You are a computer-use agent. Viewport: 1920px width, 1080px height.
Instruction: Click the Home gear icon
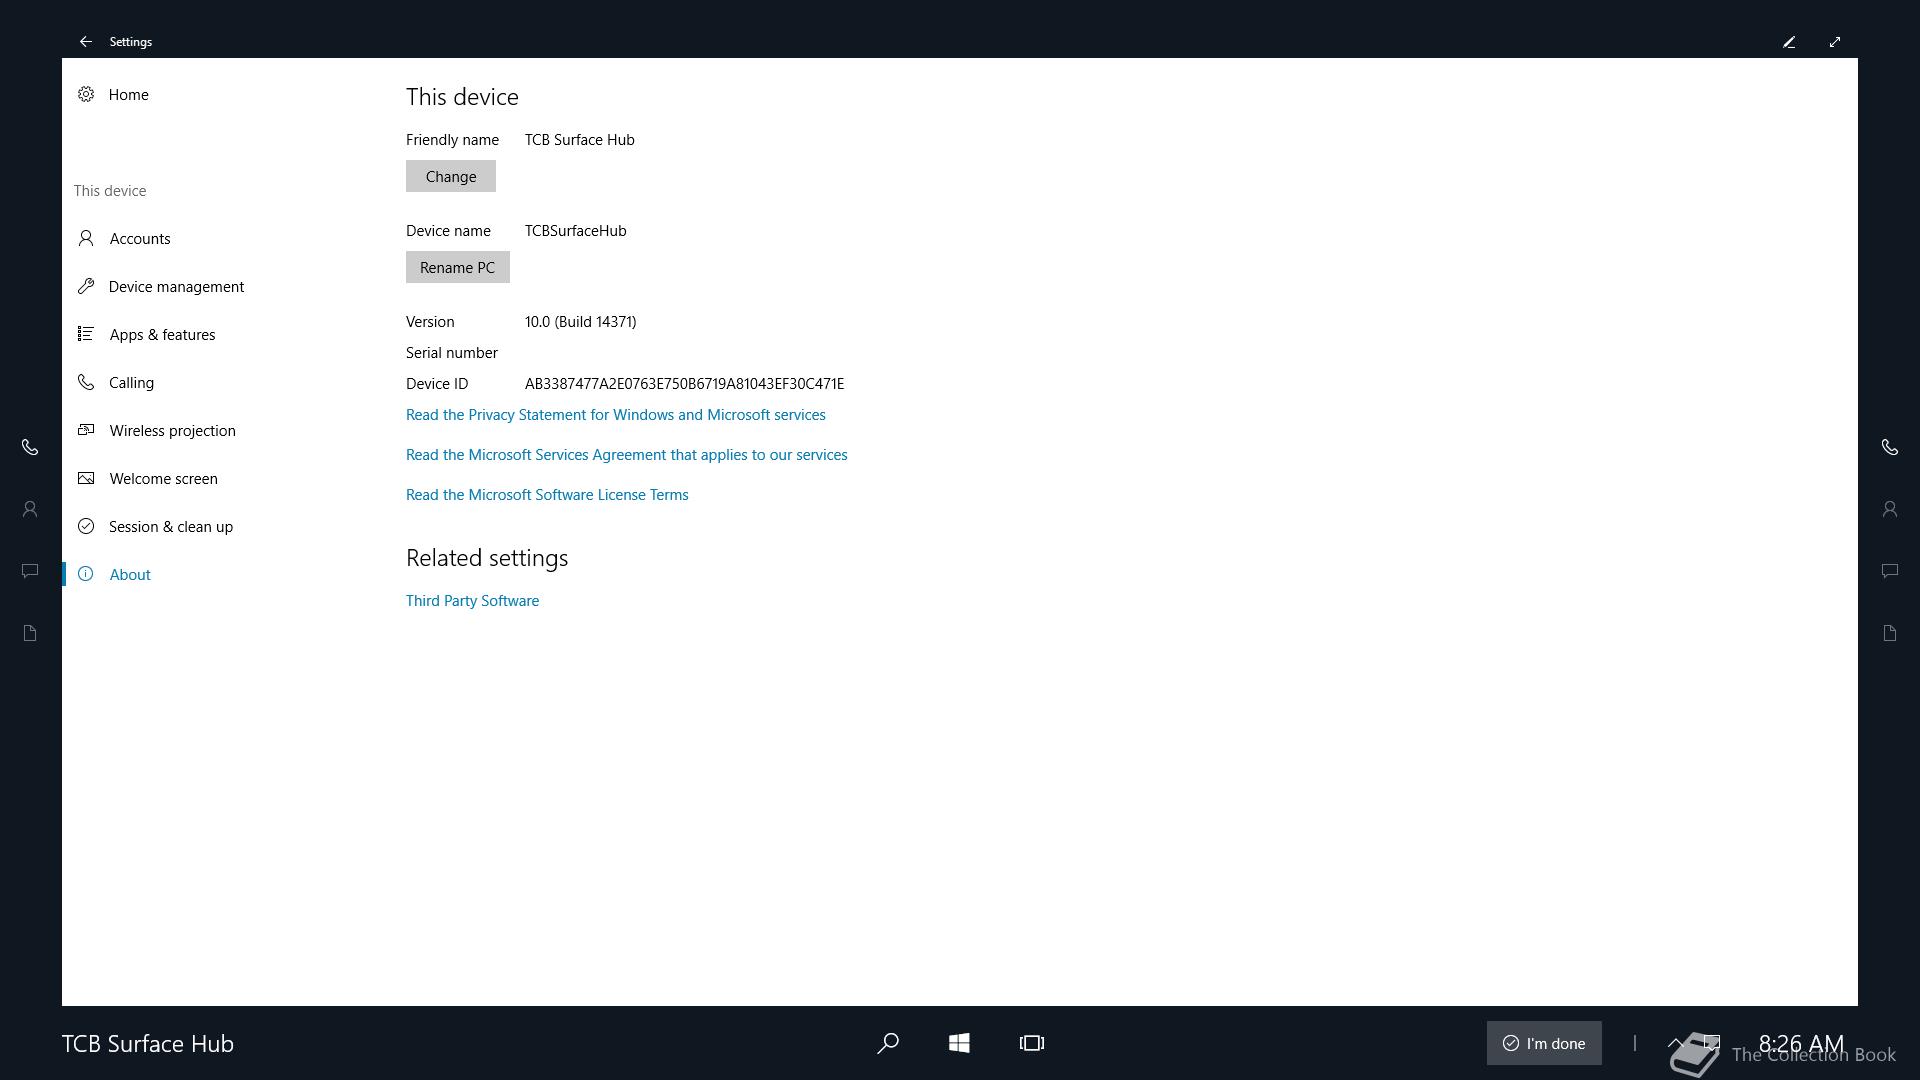pyautogui.click(x=86, y=94)
